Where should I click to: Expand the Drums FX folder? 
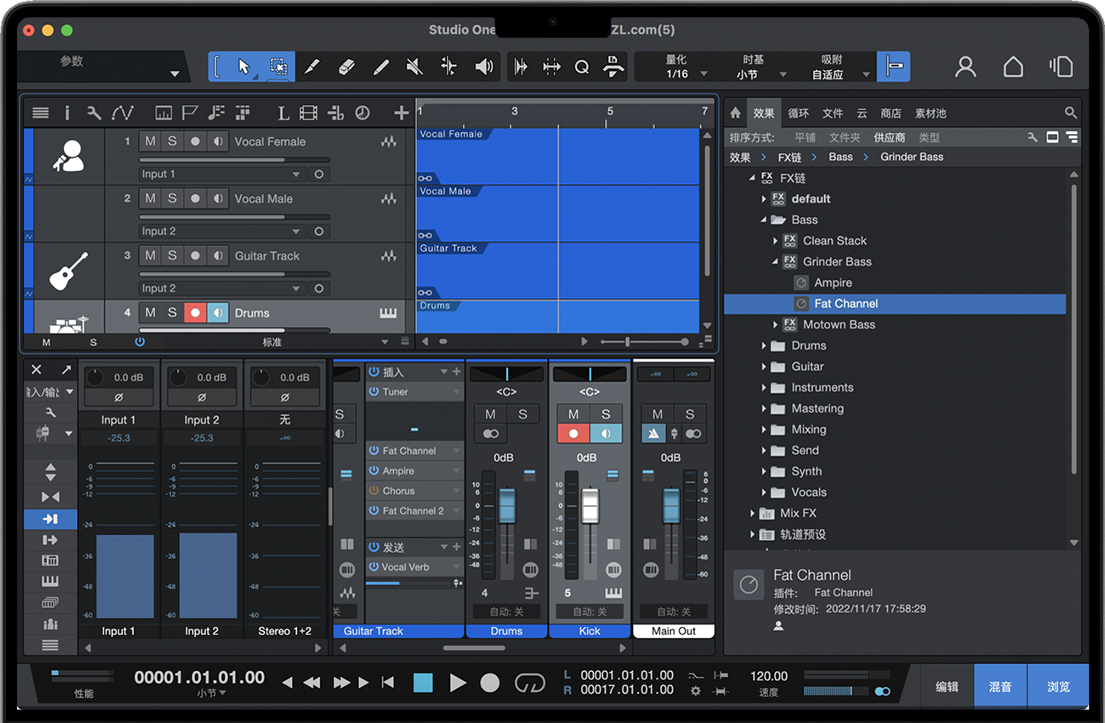[x=764, y=346]
